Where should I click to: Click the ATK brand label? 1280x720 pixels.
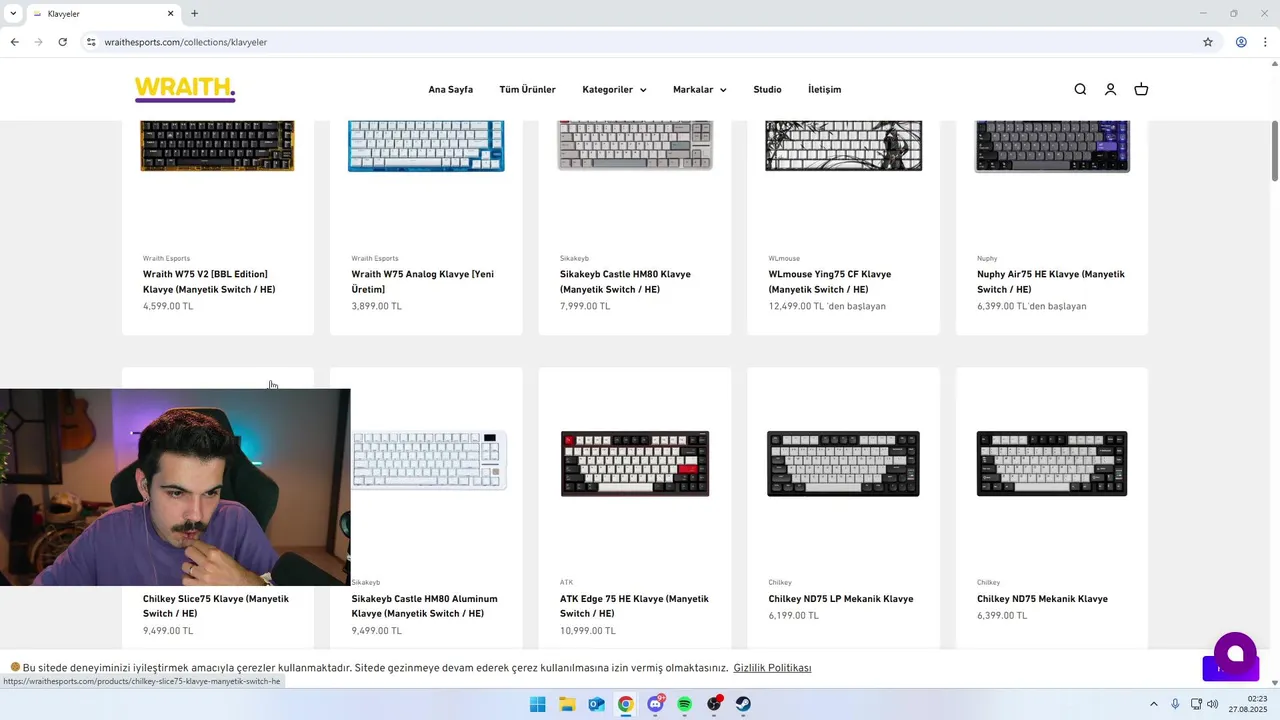[x=566, y=582]
